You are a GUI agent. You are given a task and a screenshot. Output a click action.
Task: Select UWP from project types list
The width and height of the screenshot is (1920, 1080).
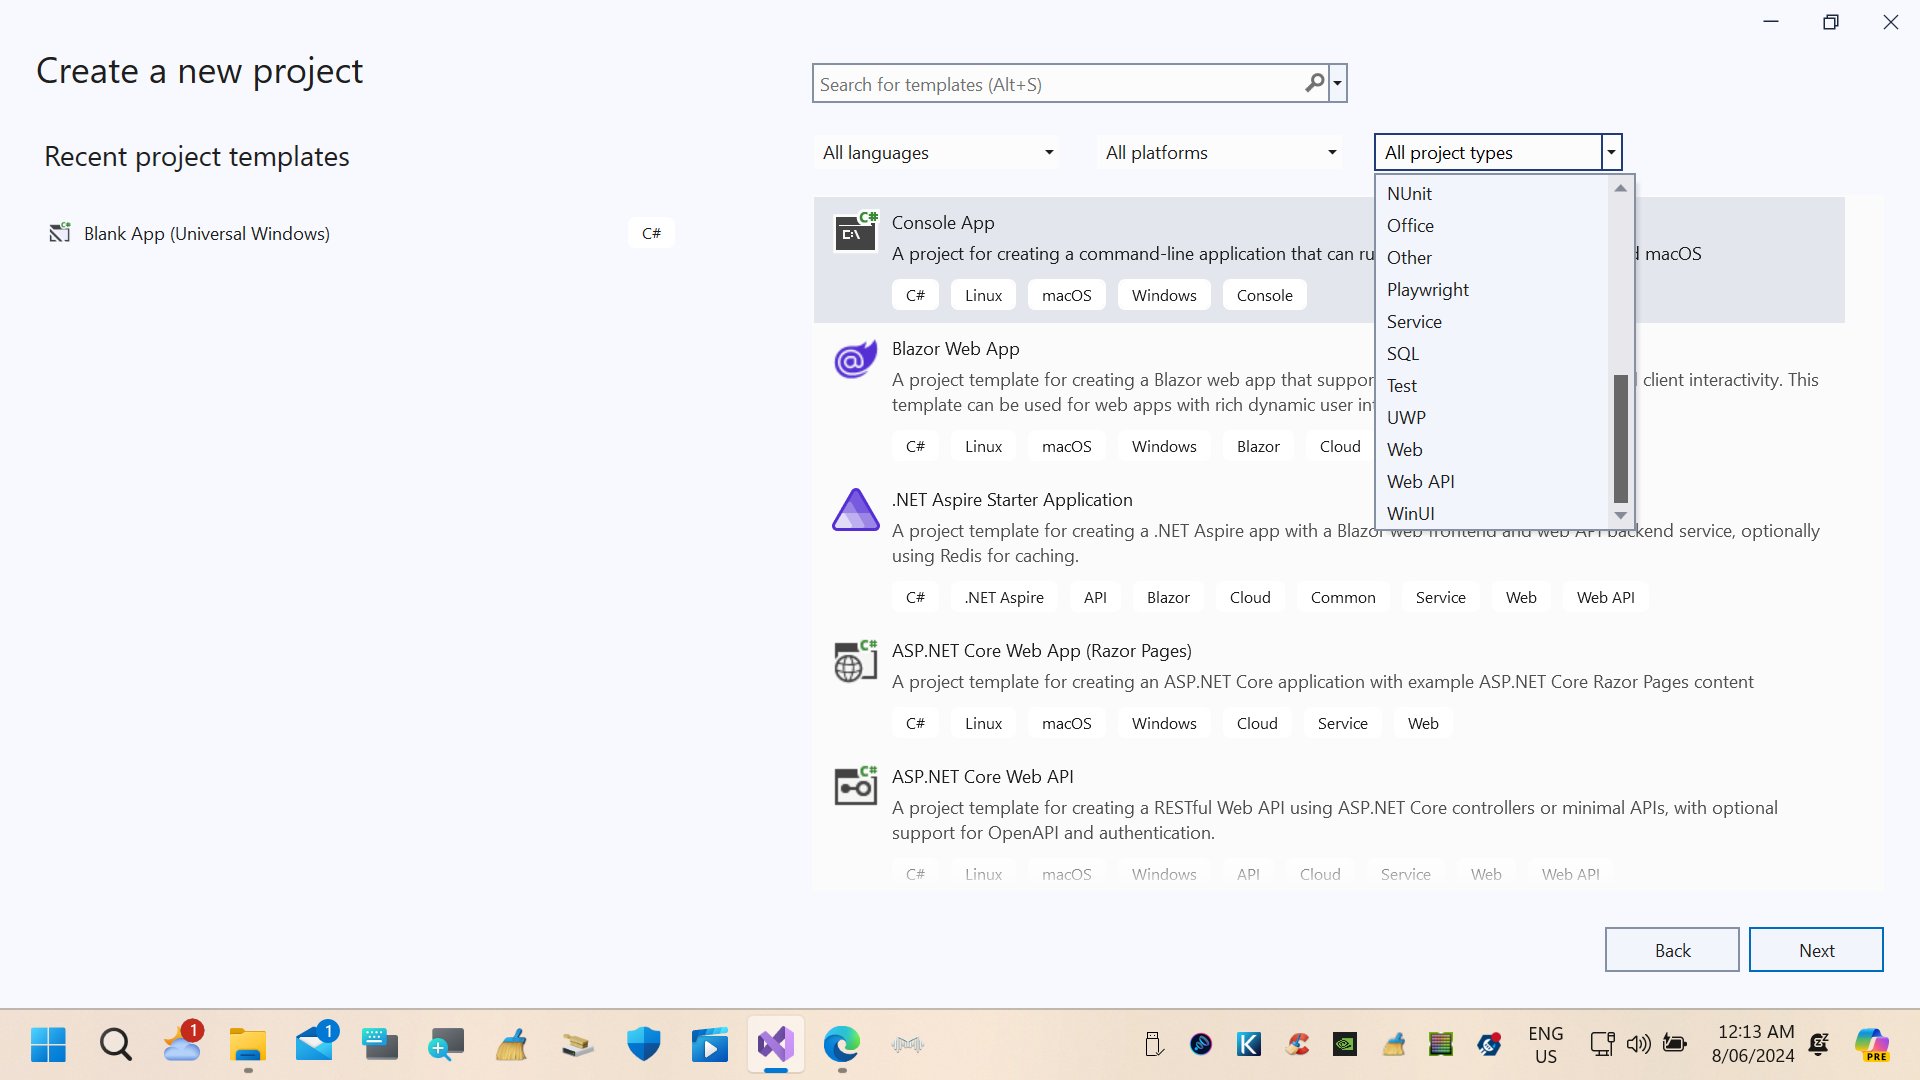click(1493, 417)
